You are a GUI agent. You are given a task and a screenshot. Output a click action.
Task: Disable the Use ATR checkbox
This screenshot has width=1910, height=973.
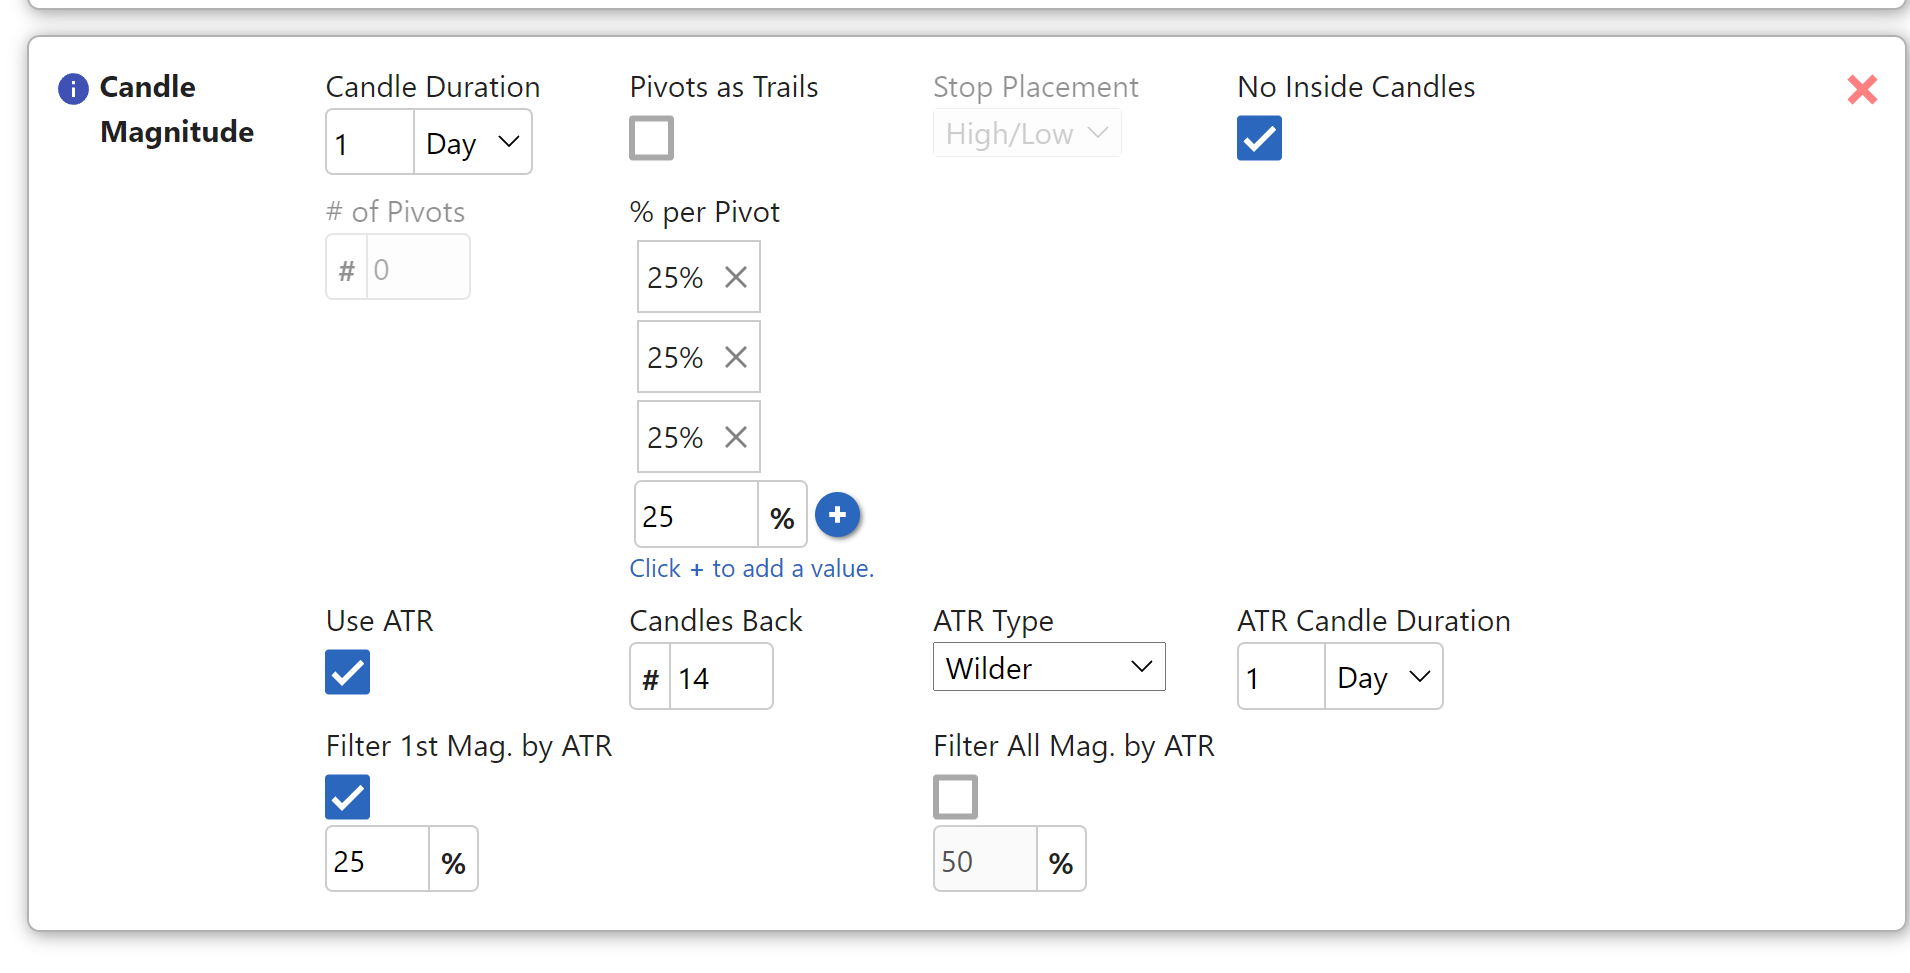pos(348,672)
